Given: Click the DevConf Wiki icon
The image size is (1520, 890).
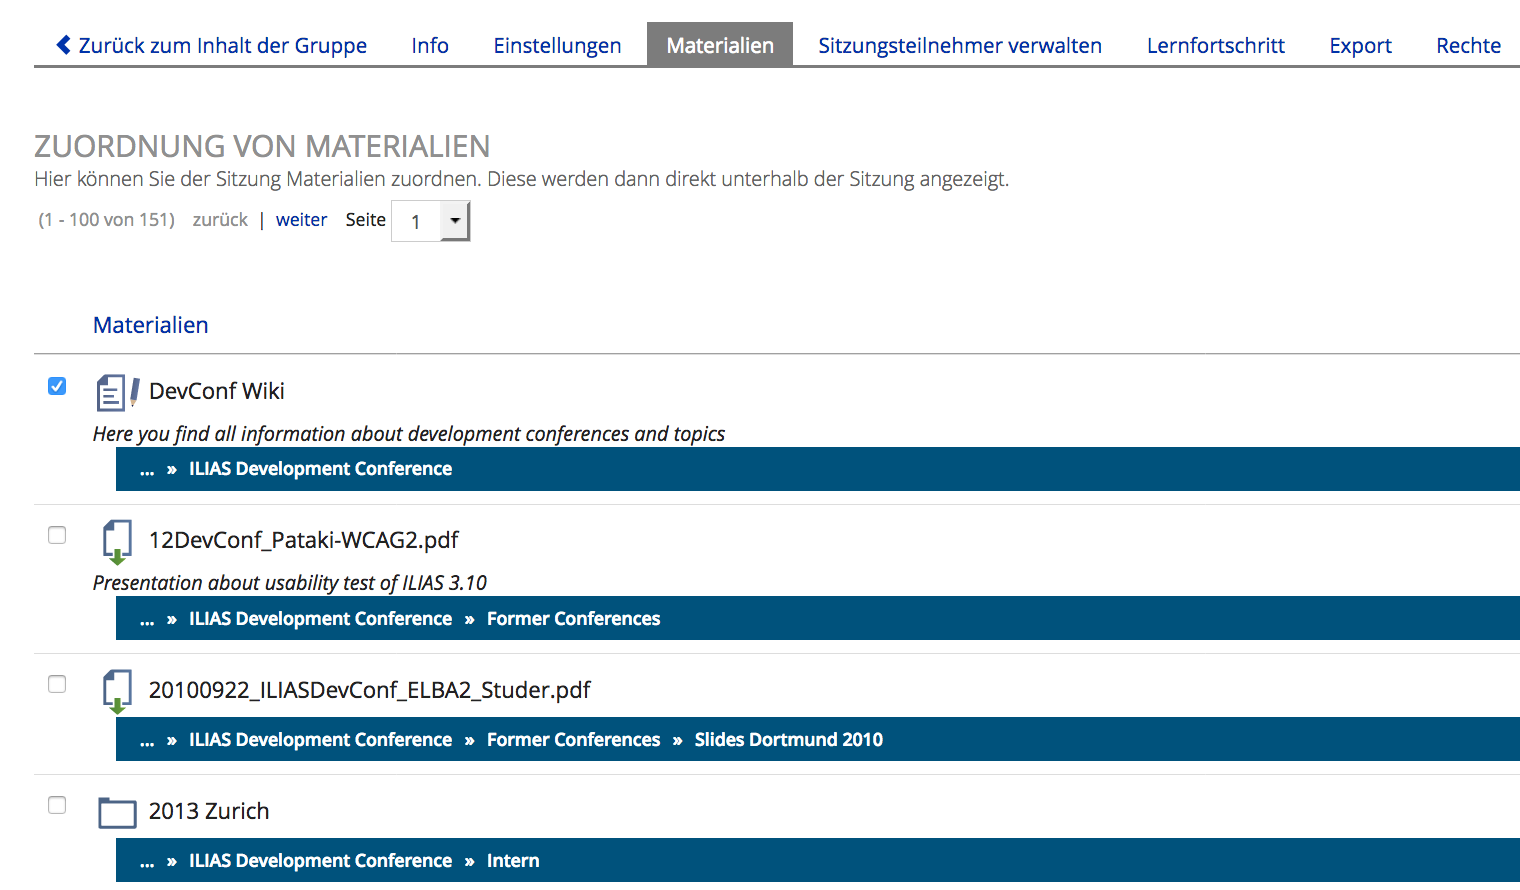Looking at the screenshot, I should tap(117, 392).
